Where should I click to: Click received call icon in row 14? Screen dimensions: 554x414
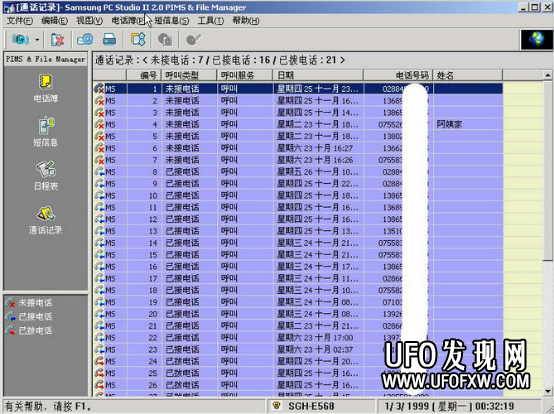(99, 243)
